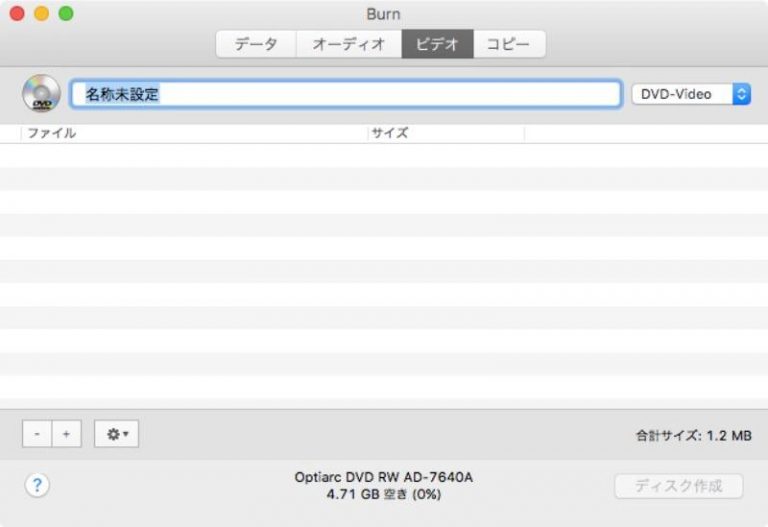Viewport: 768px width, 527px height.
Task: Minimize the window using the yellow button
Action: pyautogui.click(x=41, y=14)
